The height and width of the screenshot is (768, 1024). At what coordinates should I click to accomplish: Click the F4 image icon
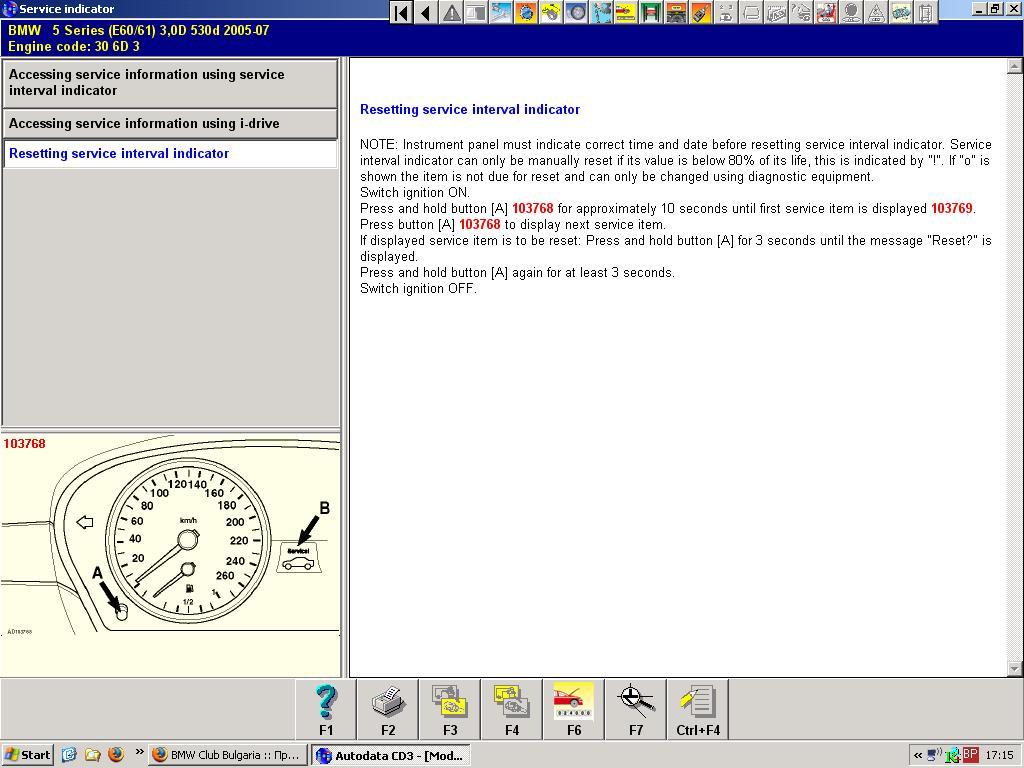click(512, 709)
